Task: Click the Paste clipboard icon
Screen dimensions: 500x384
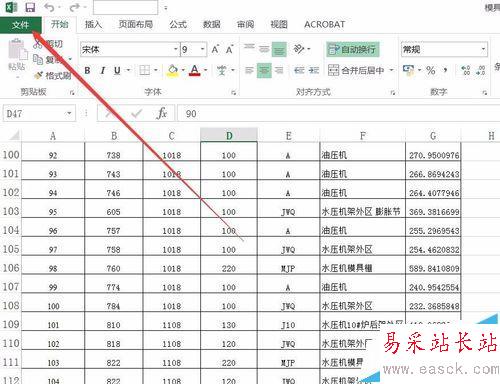Action: click(17, 50)
